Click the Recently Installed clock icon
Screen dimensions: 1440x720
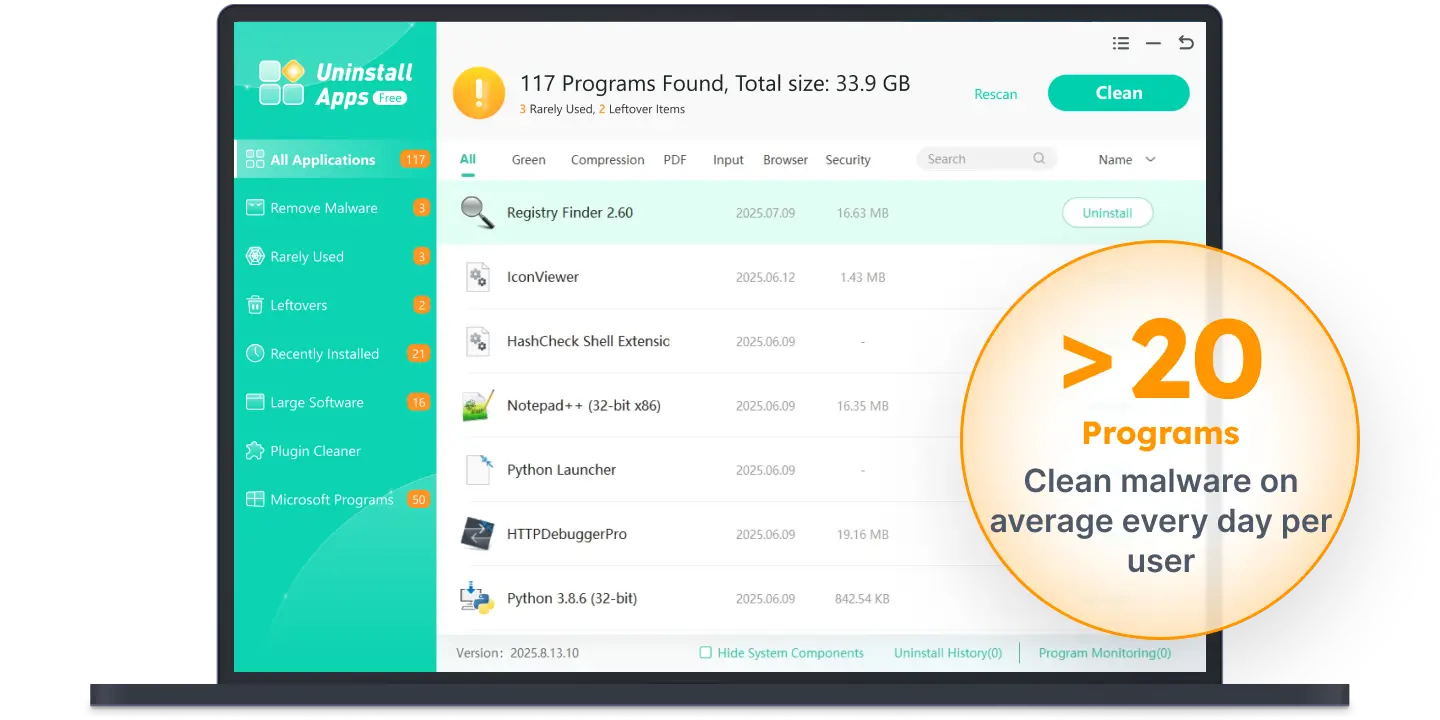tap(254, 353)
